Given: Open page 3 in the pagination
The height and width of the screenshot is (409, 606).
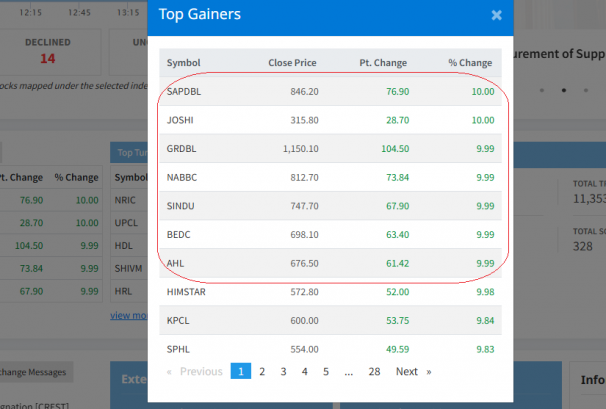Looking at the screenshot, I should (x=283, y=371).
